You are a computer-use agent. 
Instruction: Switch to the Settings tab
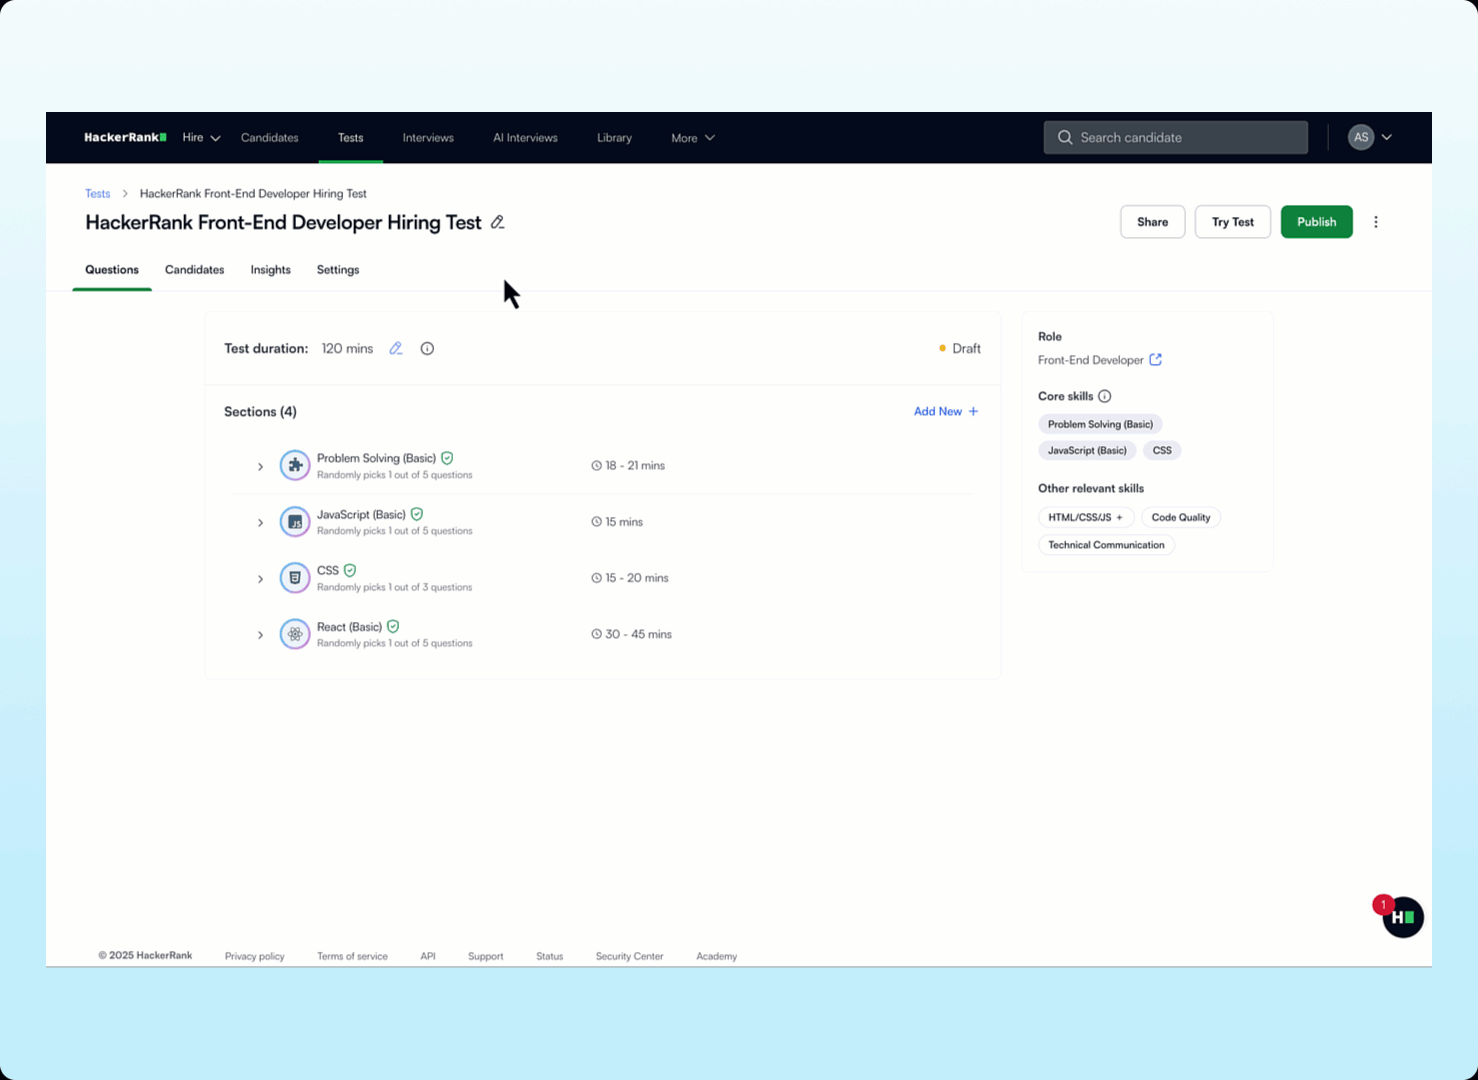(x=338, y=270)
